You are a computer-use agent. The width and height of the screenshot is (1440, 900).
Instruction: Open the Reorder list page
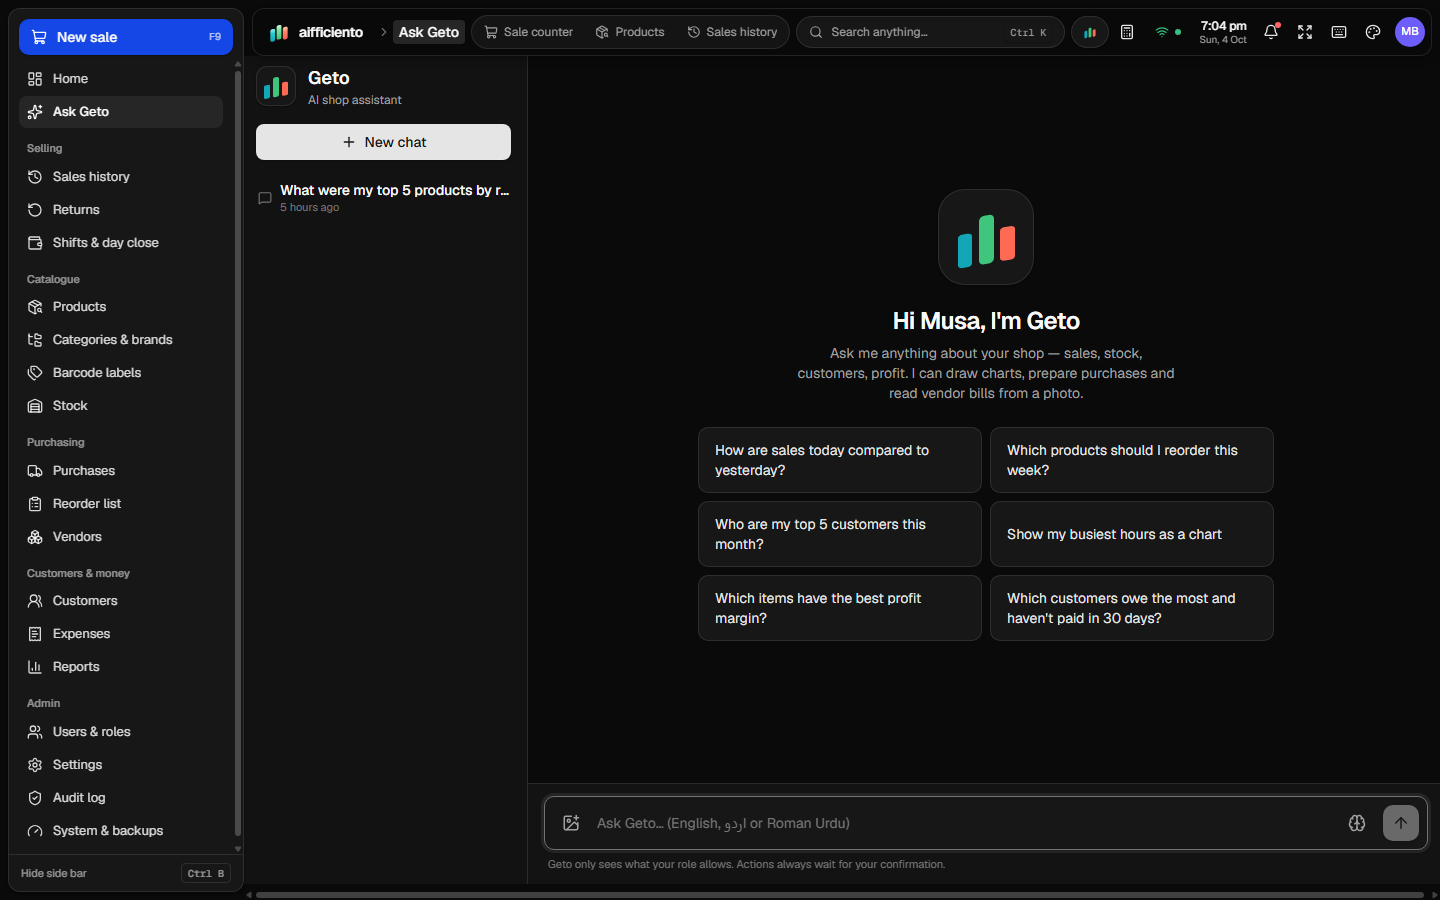pos(121,504)
